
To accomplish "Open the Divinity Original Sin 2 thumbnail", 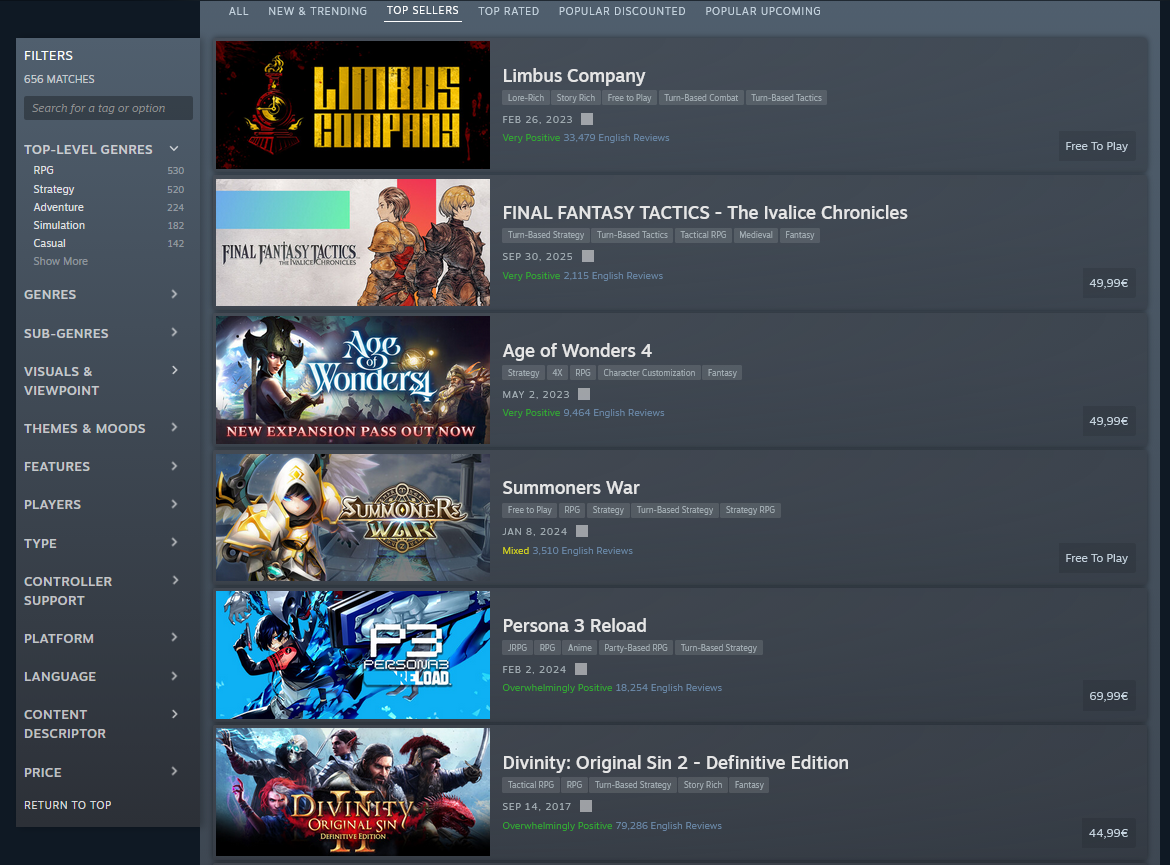I will (x=353, y=792).
